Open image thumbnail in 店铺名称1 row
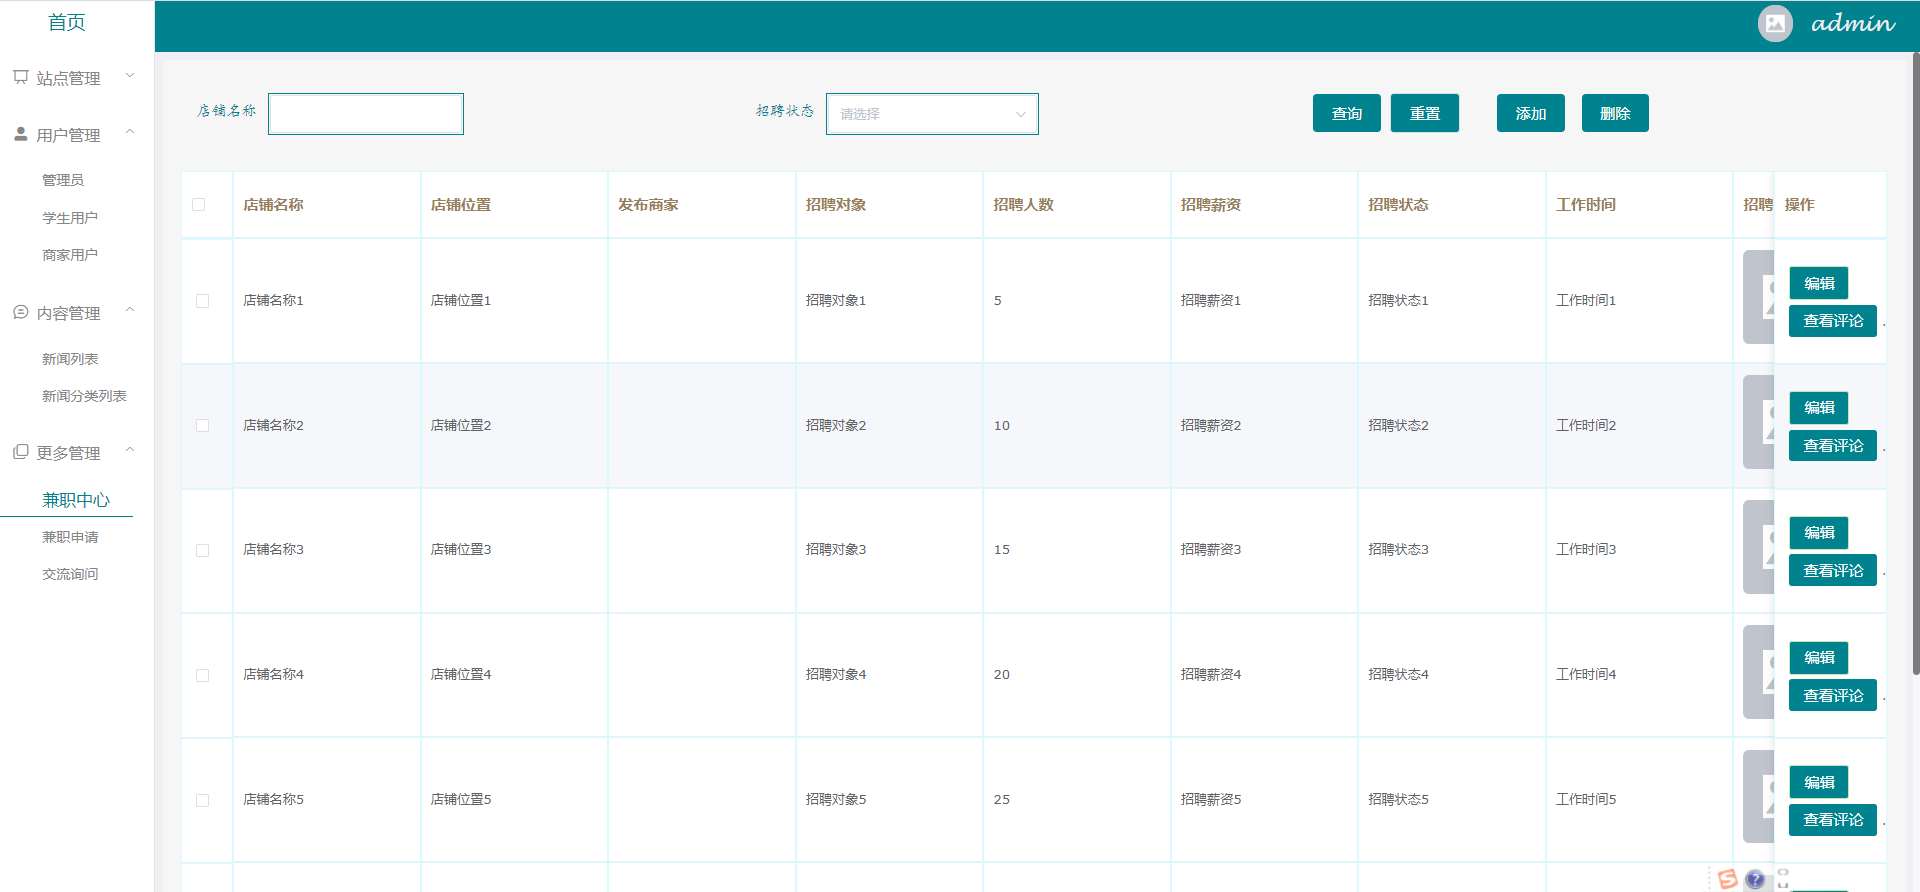The height and width of the screenshot is (892, 1920). click(x=1758, y=297)
